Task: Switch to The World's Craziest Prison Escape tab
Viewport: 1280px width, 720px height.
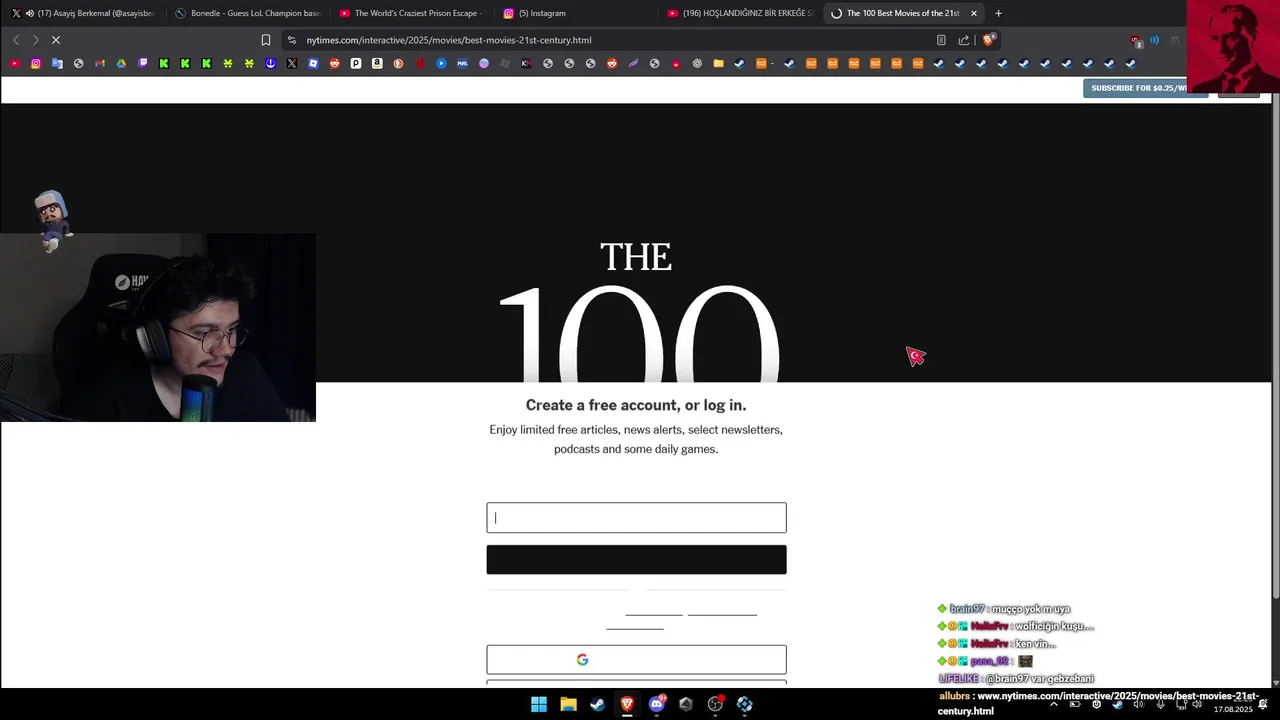Action: point(411,13)
